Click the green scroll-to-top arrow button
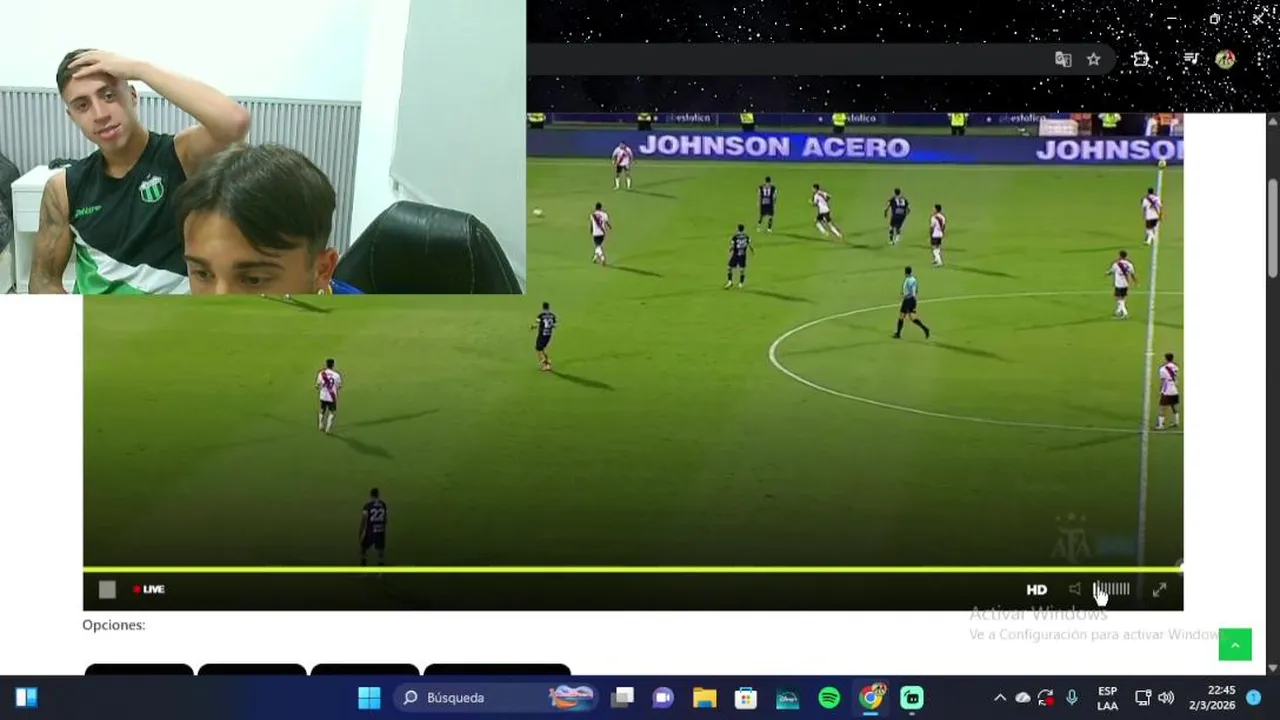 coord(1235,644)
